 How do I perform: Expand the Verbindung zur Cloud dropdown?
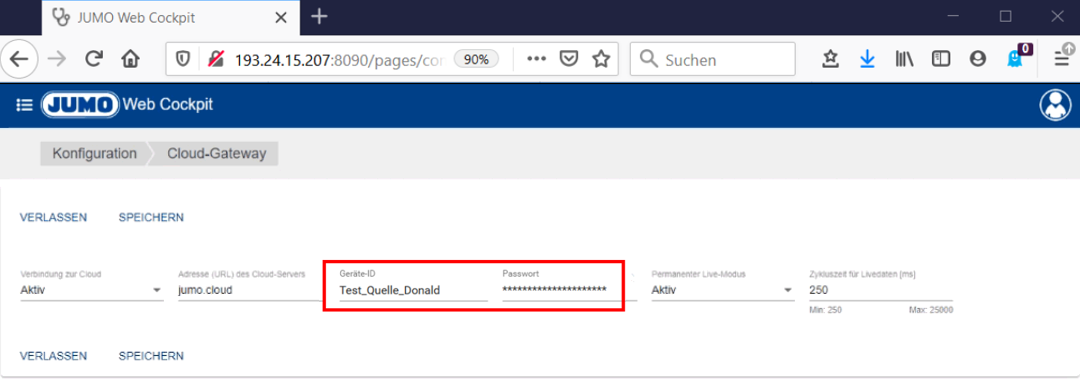pyautogui.click(x=92, y=290)
